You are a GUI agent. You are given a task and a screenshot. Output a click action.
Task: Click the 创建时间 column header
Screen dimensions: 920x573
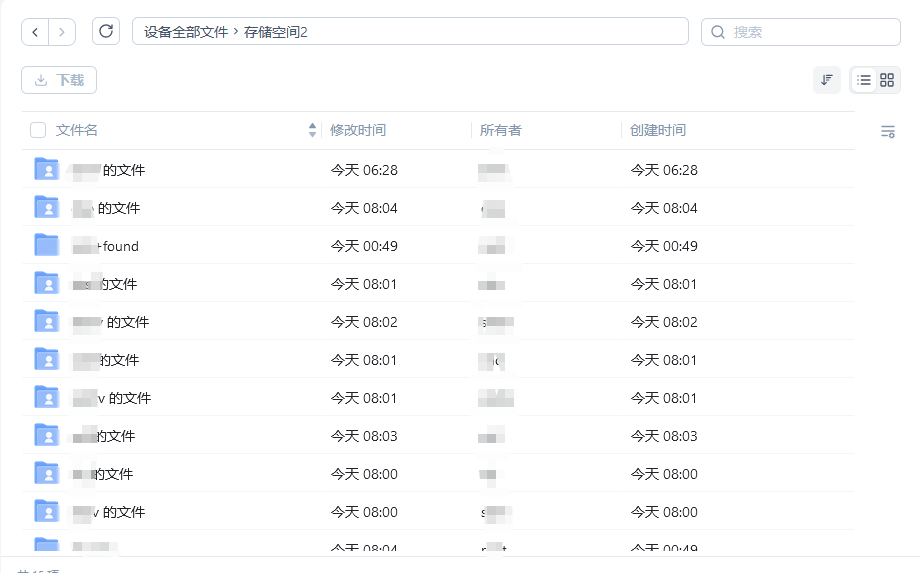tap(658, 130)
